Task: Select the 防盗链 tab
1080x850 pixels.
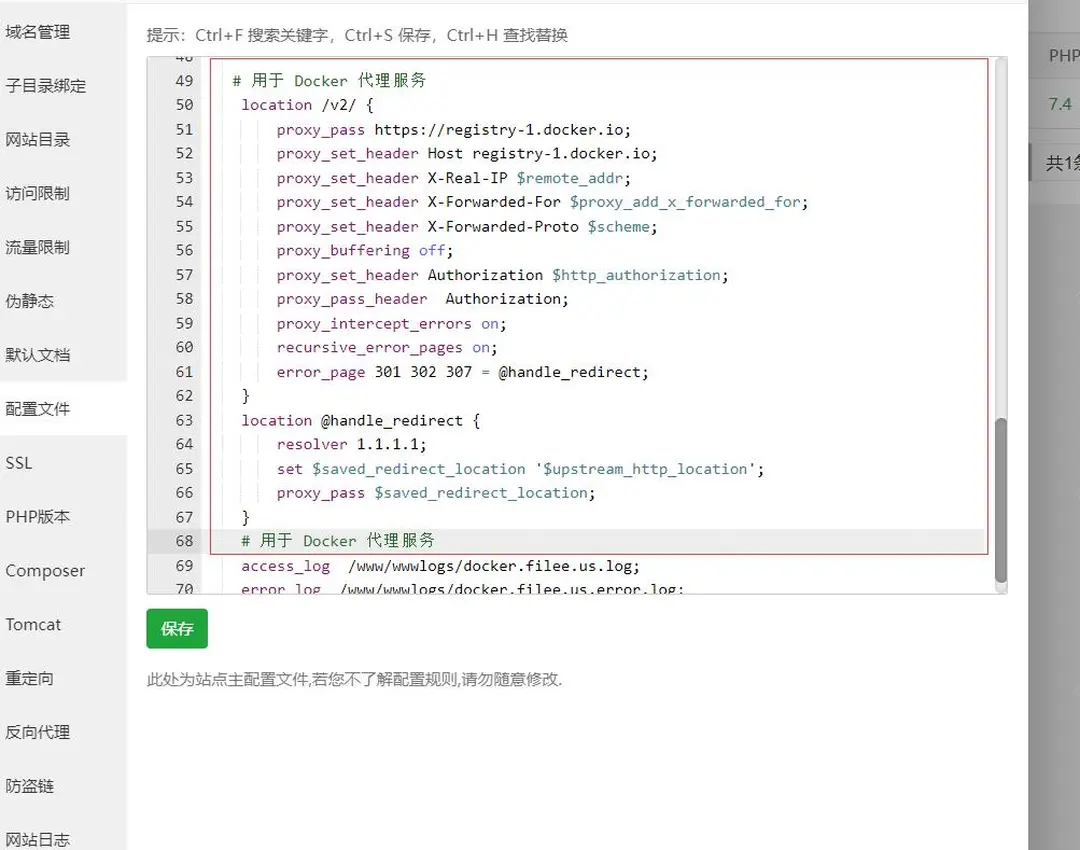Action: point(30,786)
